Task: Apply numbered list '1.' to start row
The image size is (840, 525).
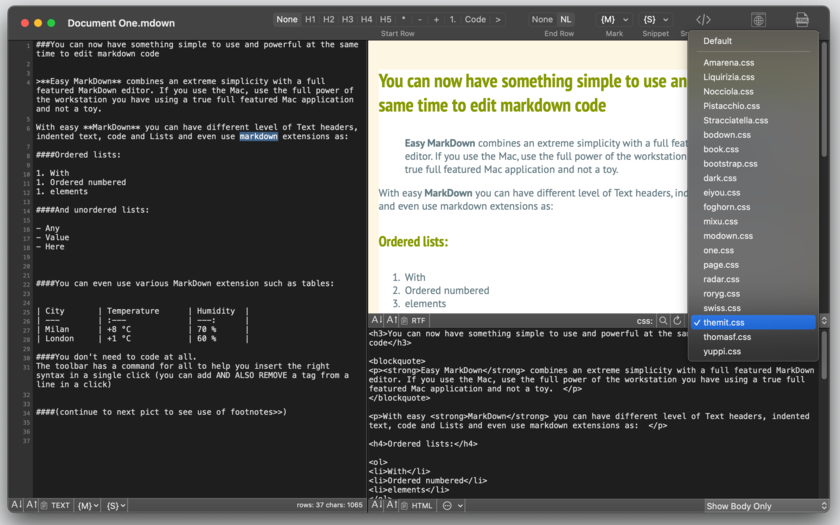Action: coord(453,19)
